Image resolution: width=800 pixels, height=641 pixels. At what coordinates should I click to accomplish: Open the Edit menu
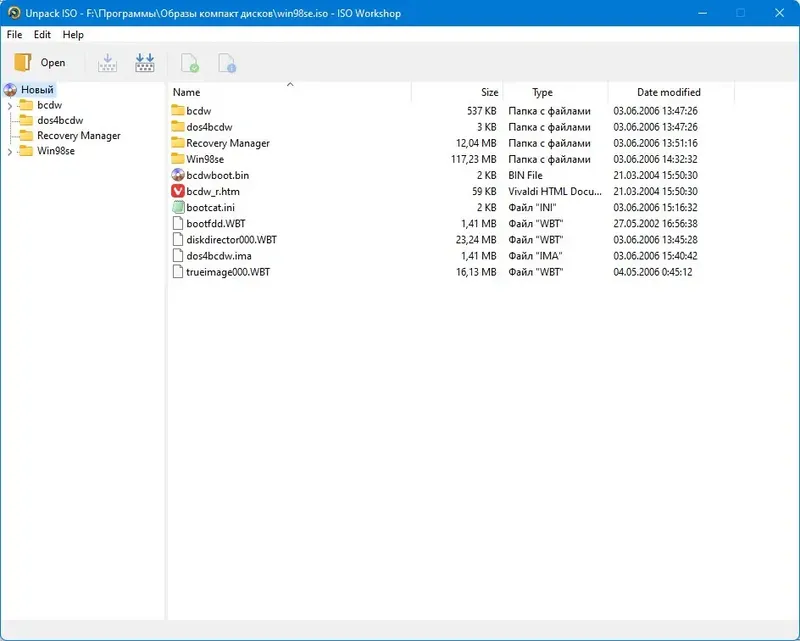(42, 35)
